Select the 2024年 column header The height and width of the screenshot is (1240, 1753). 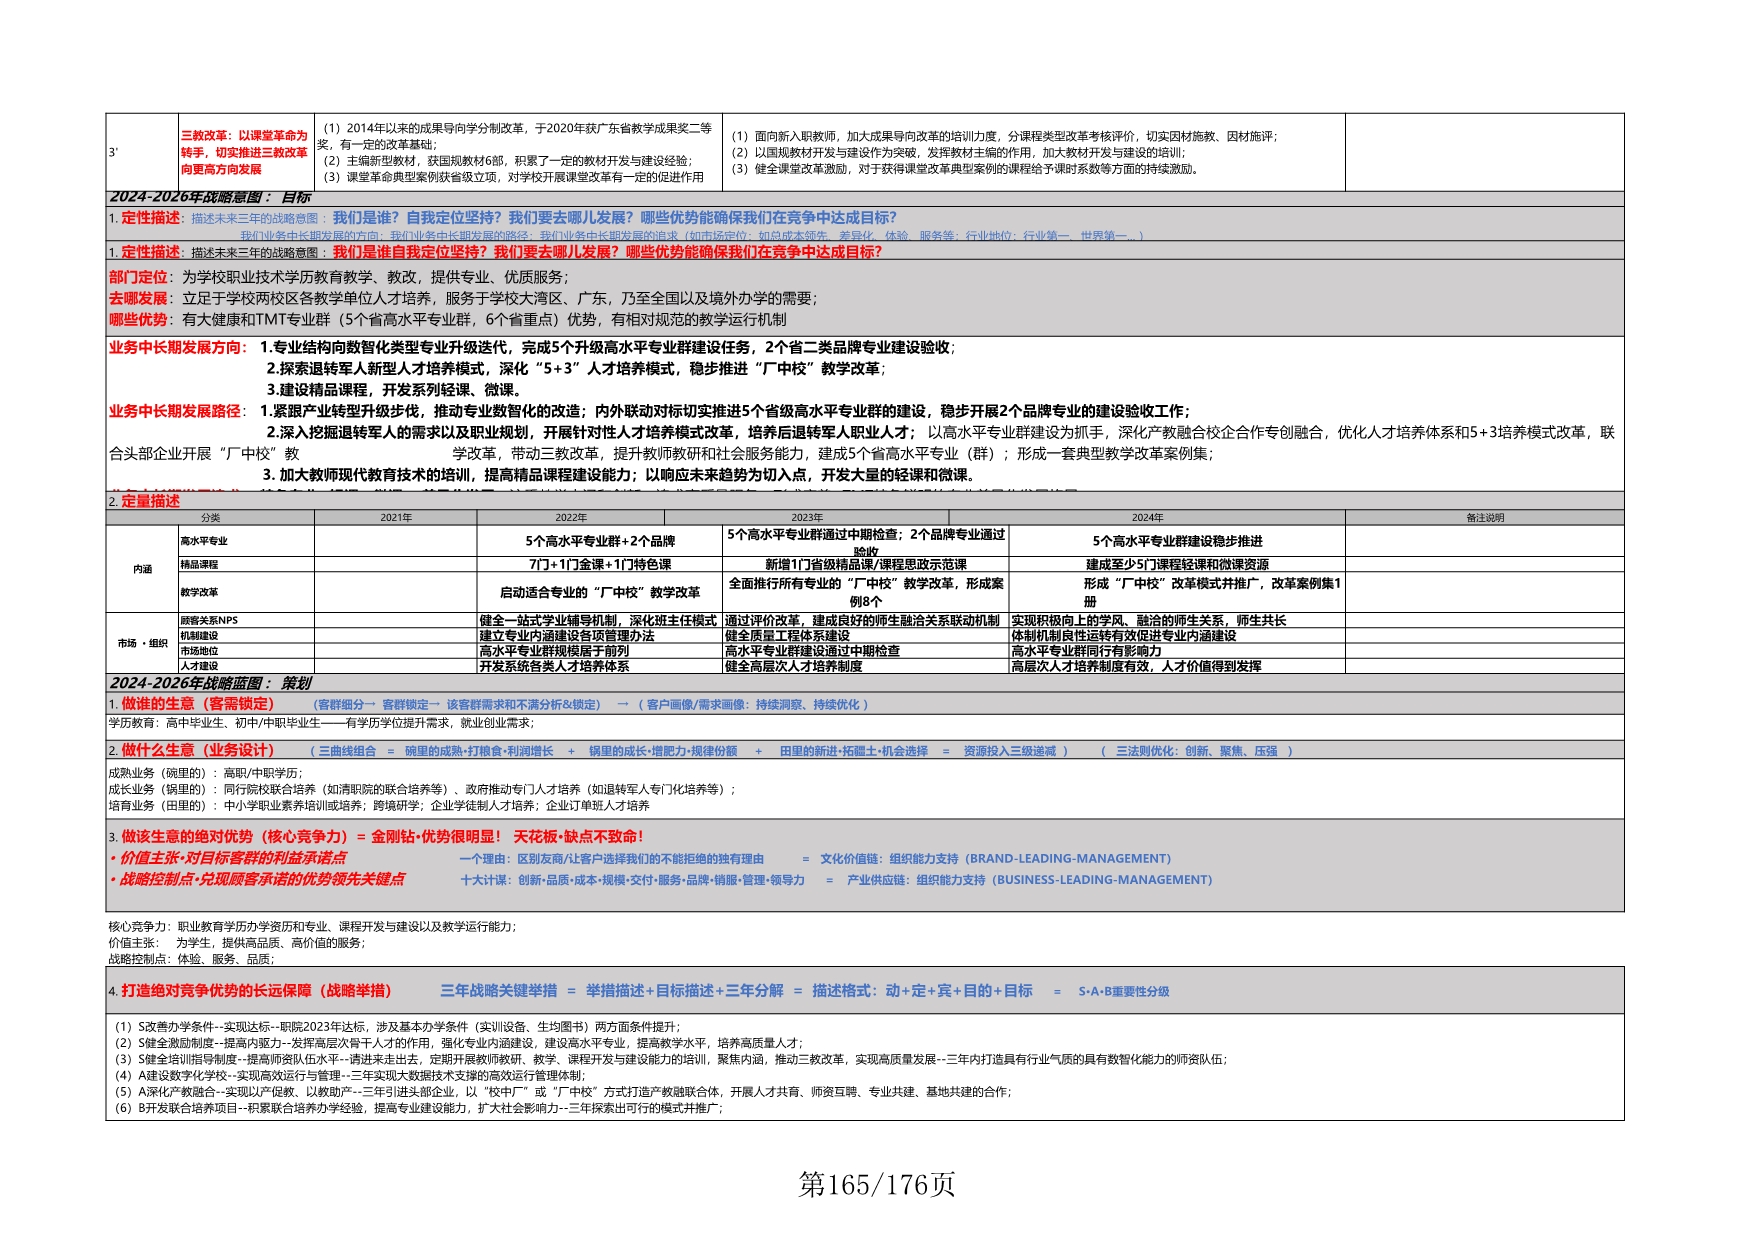[1147, 518]
